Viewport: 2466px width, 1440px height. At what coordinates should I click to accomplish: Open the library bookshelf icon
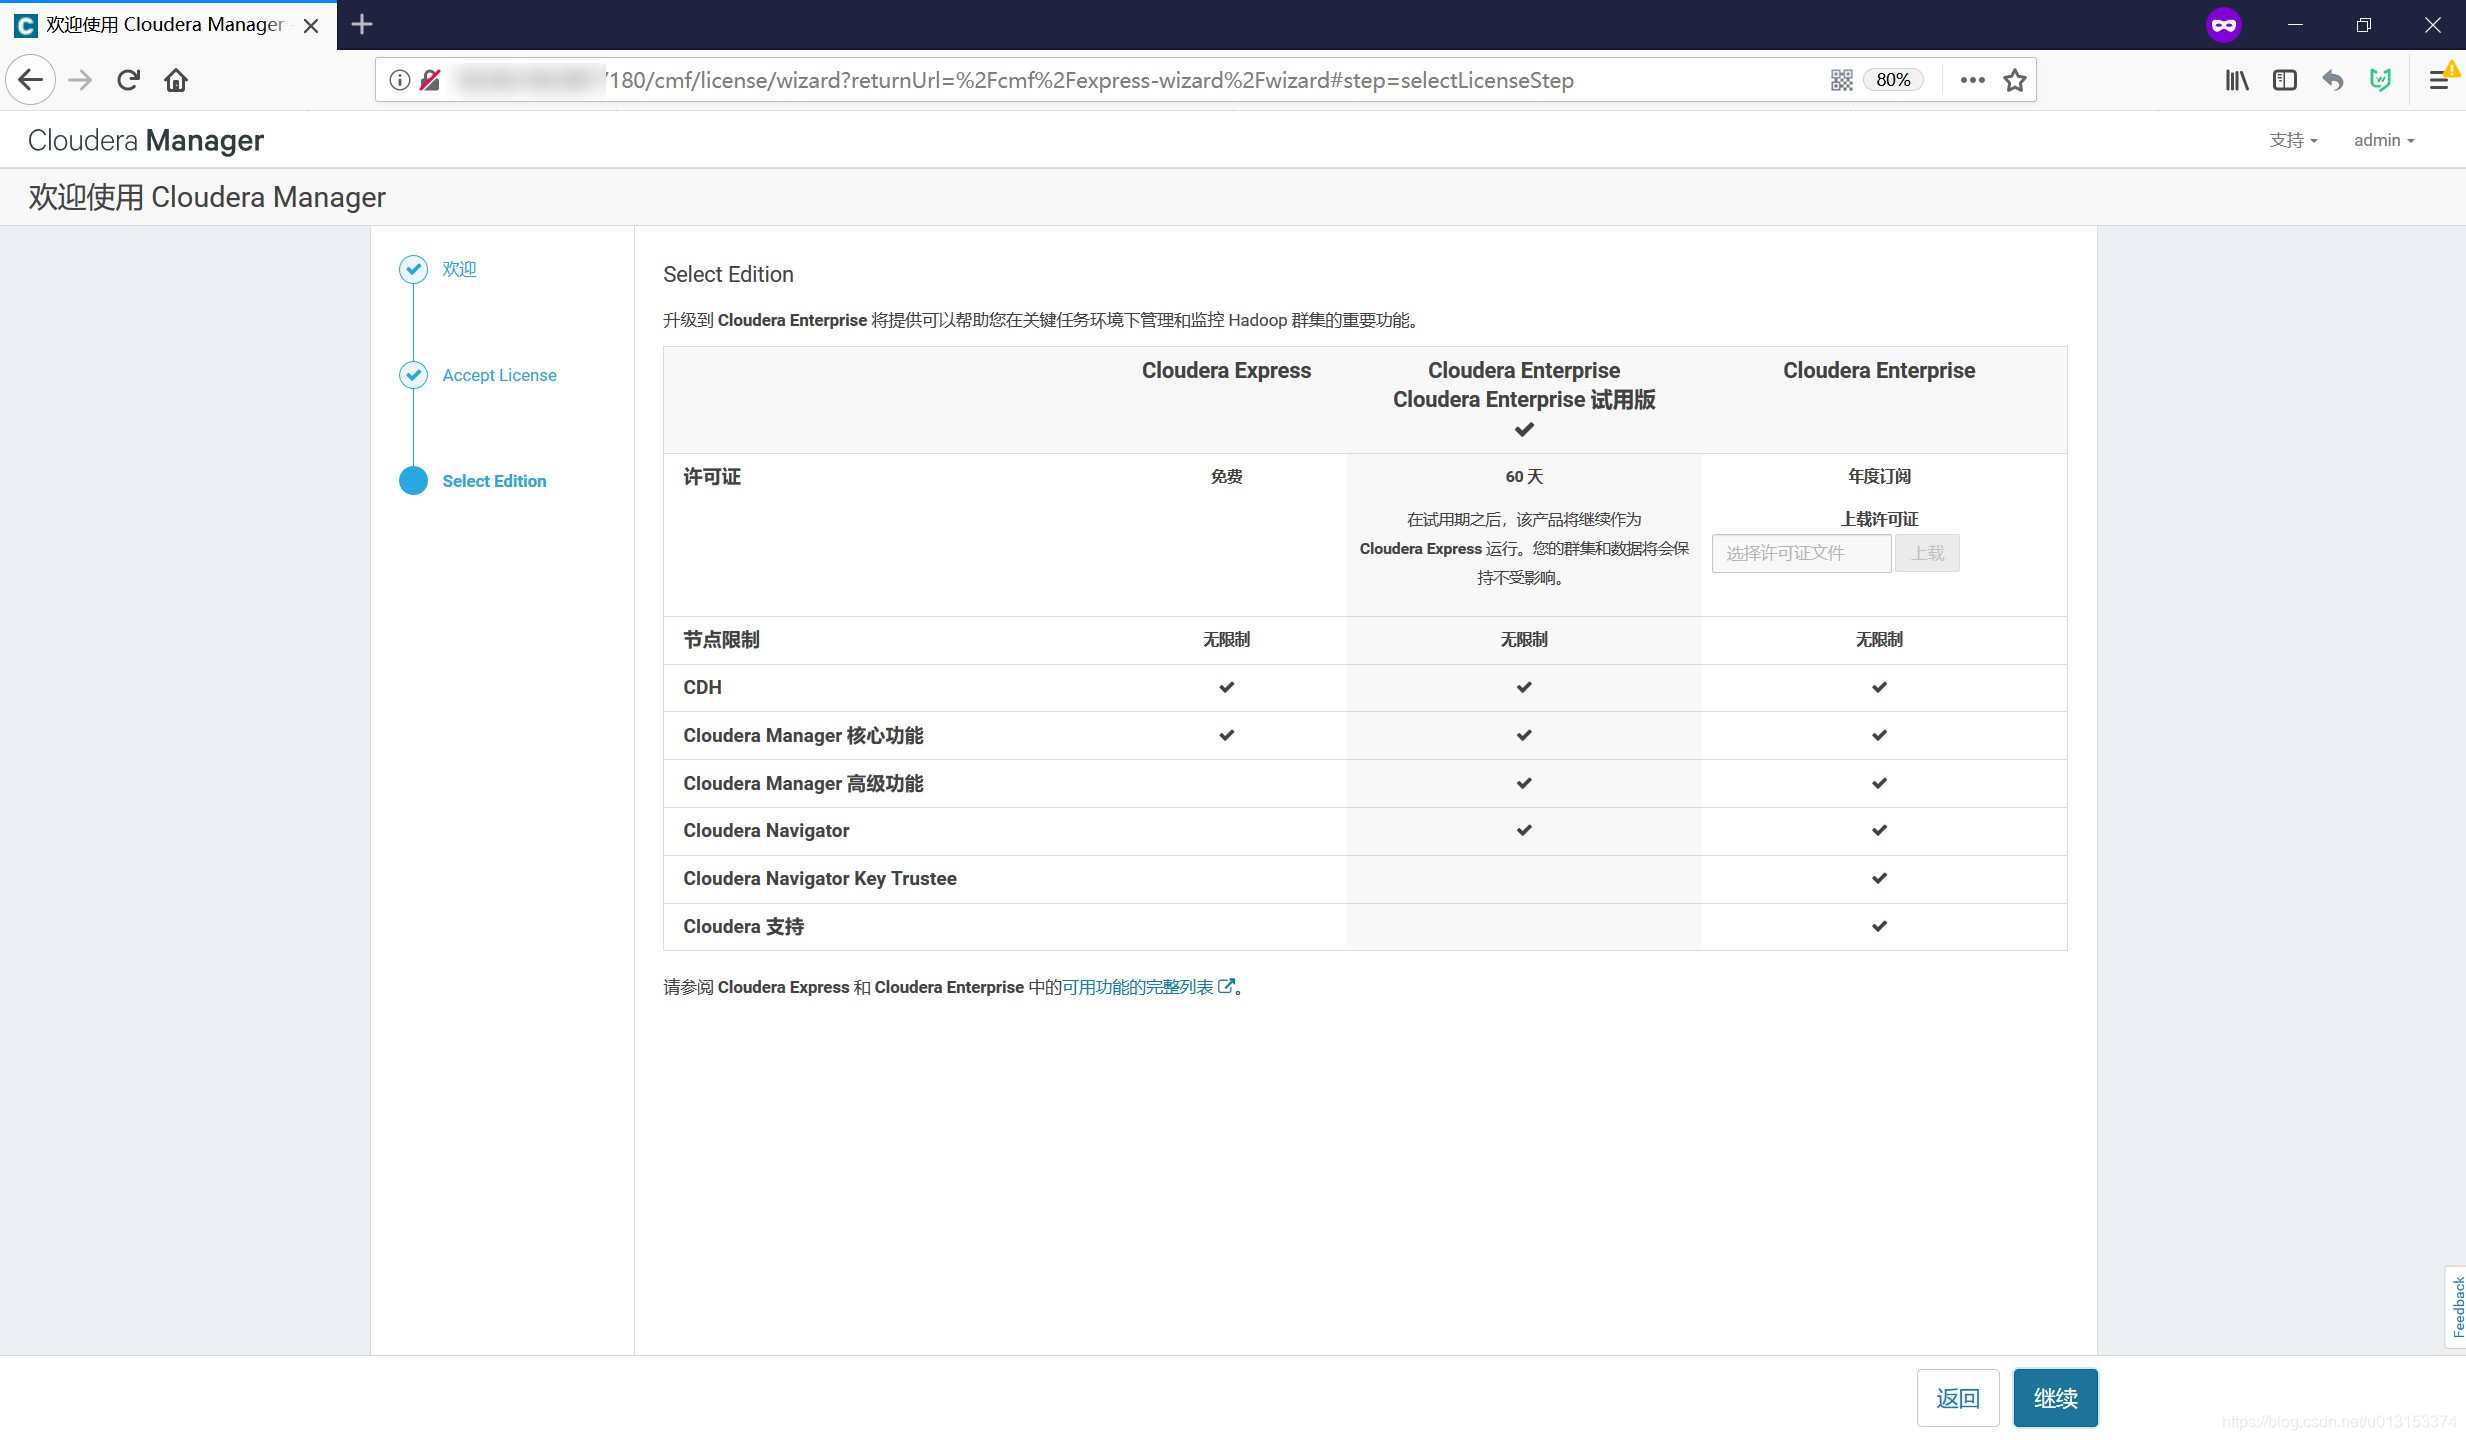2236,80
